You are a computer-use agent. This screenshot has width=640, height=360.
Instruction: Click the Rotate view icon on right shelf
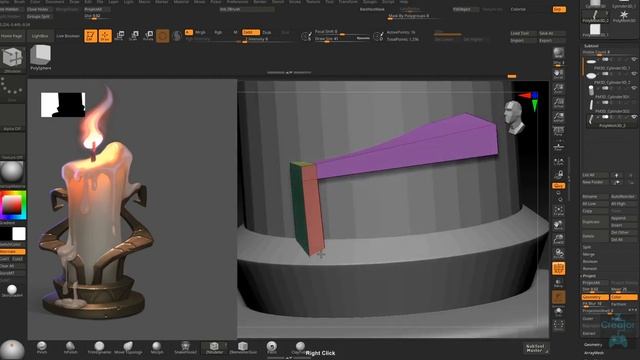point(558,253)
